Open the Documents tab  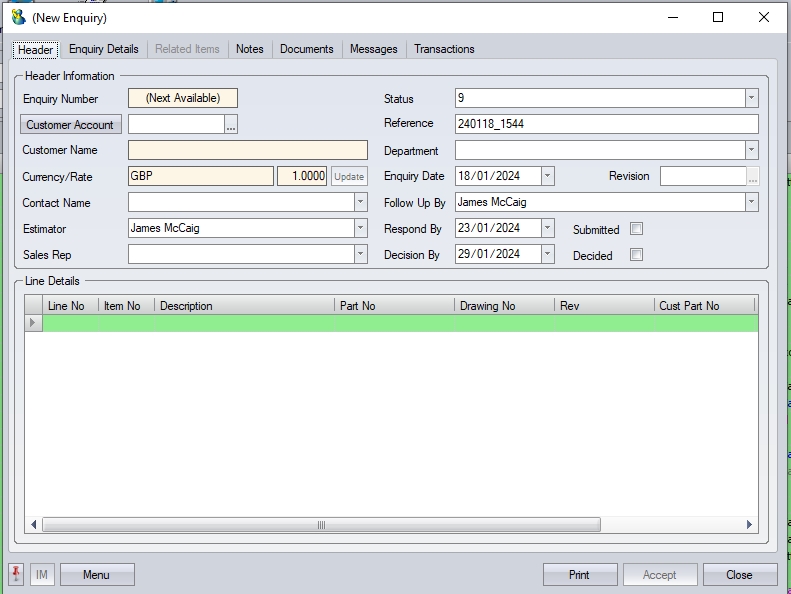[307, 49]
